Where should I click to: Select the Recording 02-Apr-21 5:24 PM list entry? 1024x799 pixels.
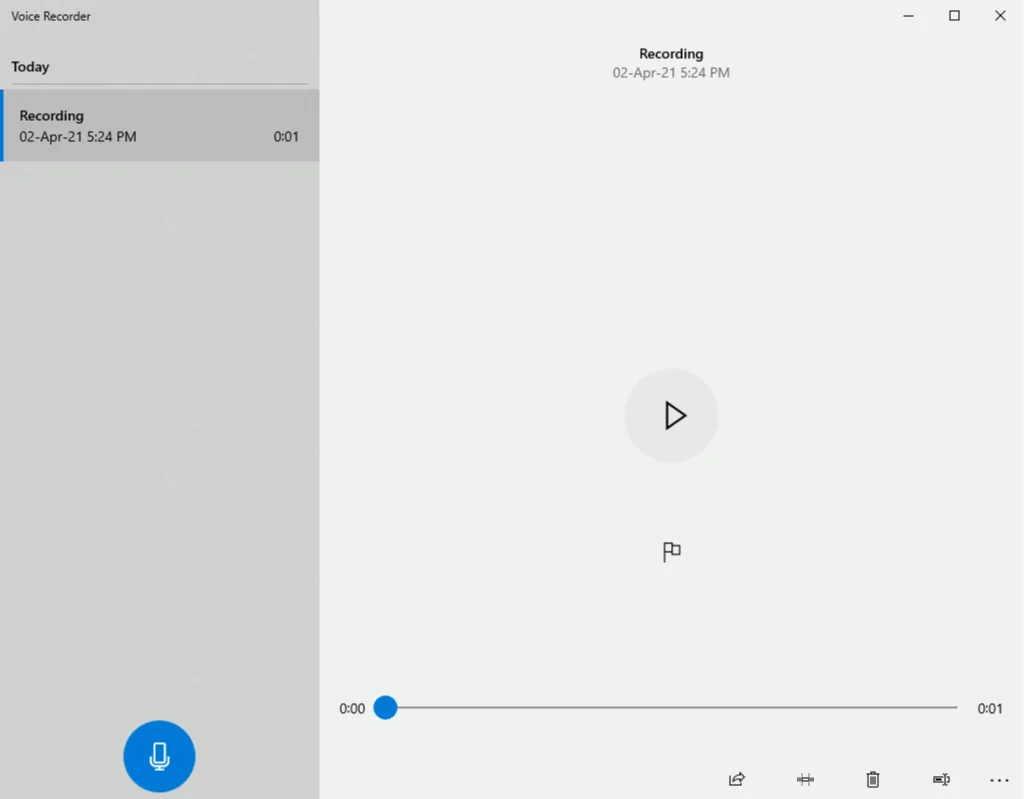(x=160, y=125)
